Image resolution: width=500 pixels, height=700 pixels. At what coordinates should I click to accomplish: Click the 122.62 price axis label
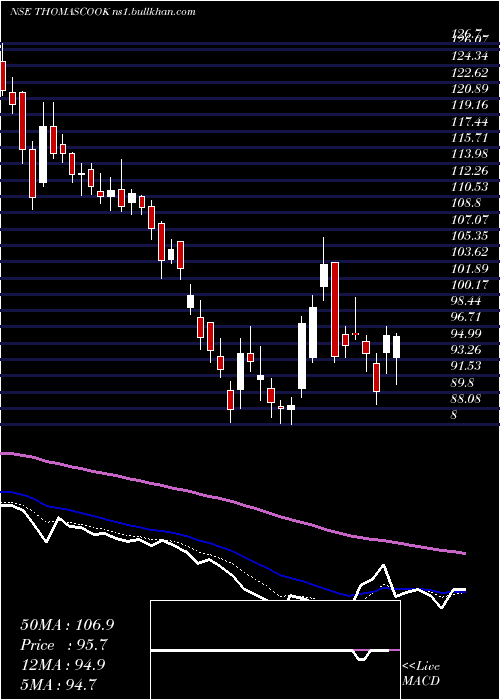(470, 73)
